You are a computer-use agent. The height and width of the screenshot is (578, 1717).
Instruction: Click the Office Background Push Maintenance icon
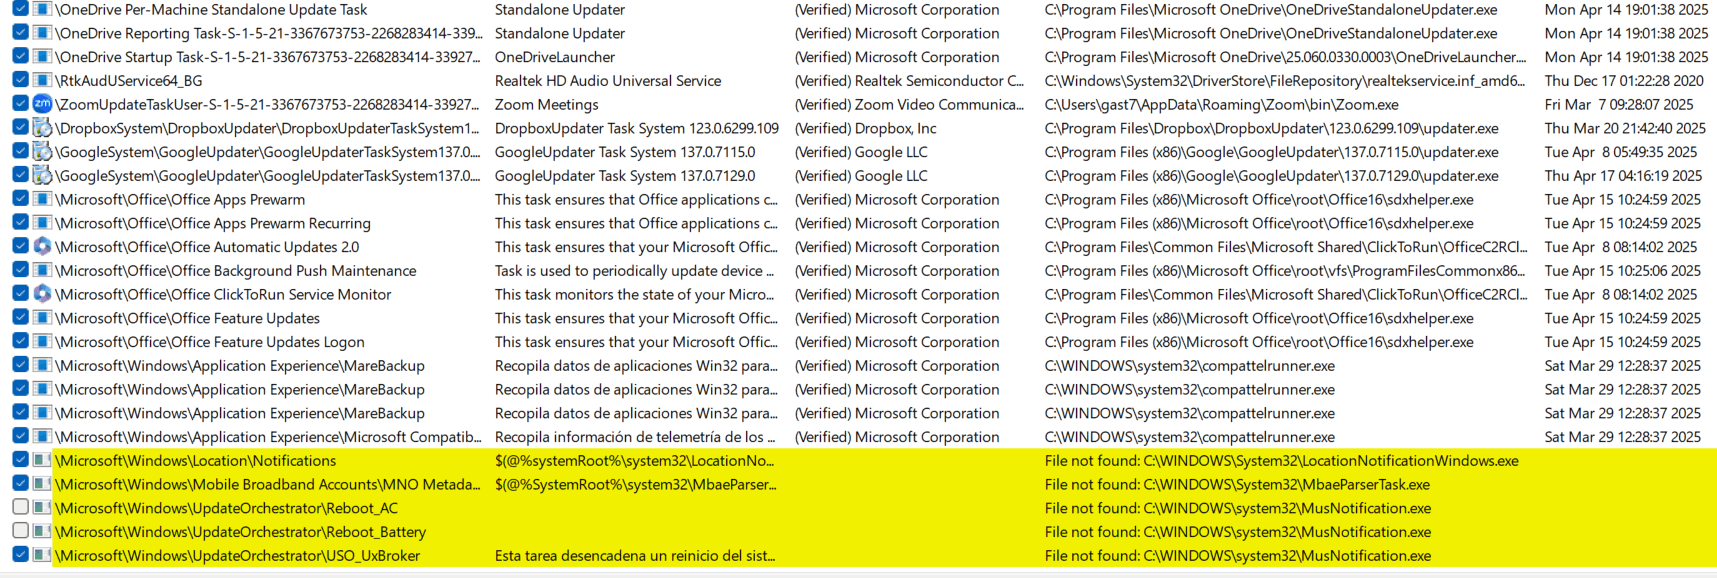tap(42, 270)
